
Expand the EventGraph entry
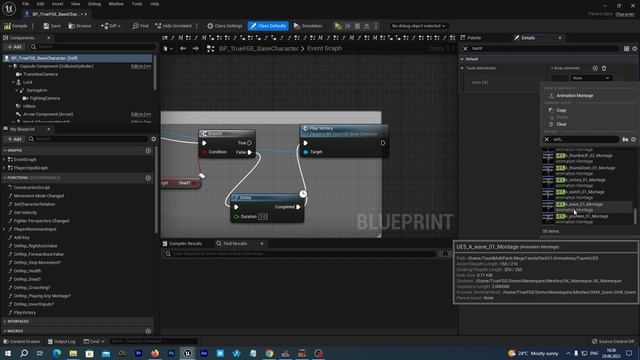point(5,160)
